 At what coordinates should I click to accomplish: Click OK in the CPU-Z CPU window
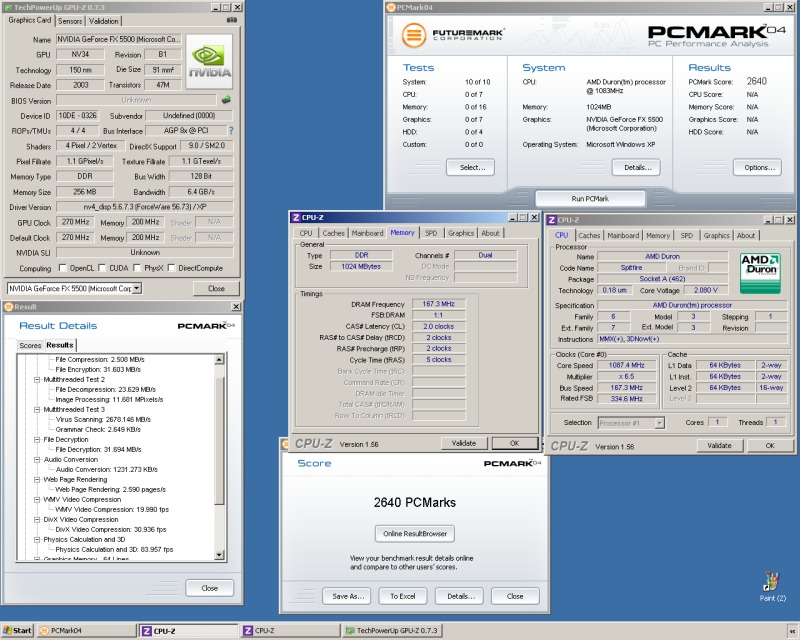[x=770, y=446]
